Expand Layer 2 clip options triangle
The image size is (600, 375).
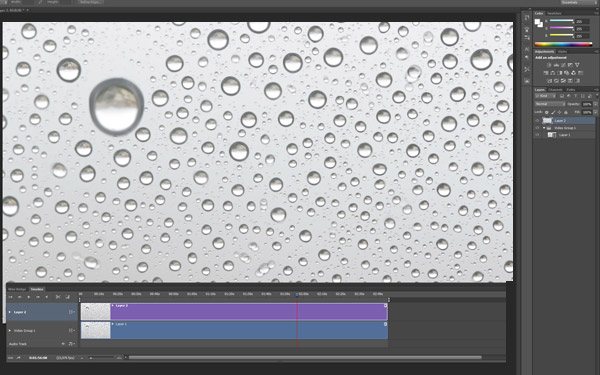[x=112, y=305]
